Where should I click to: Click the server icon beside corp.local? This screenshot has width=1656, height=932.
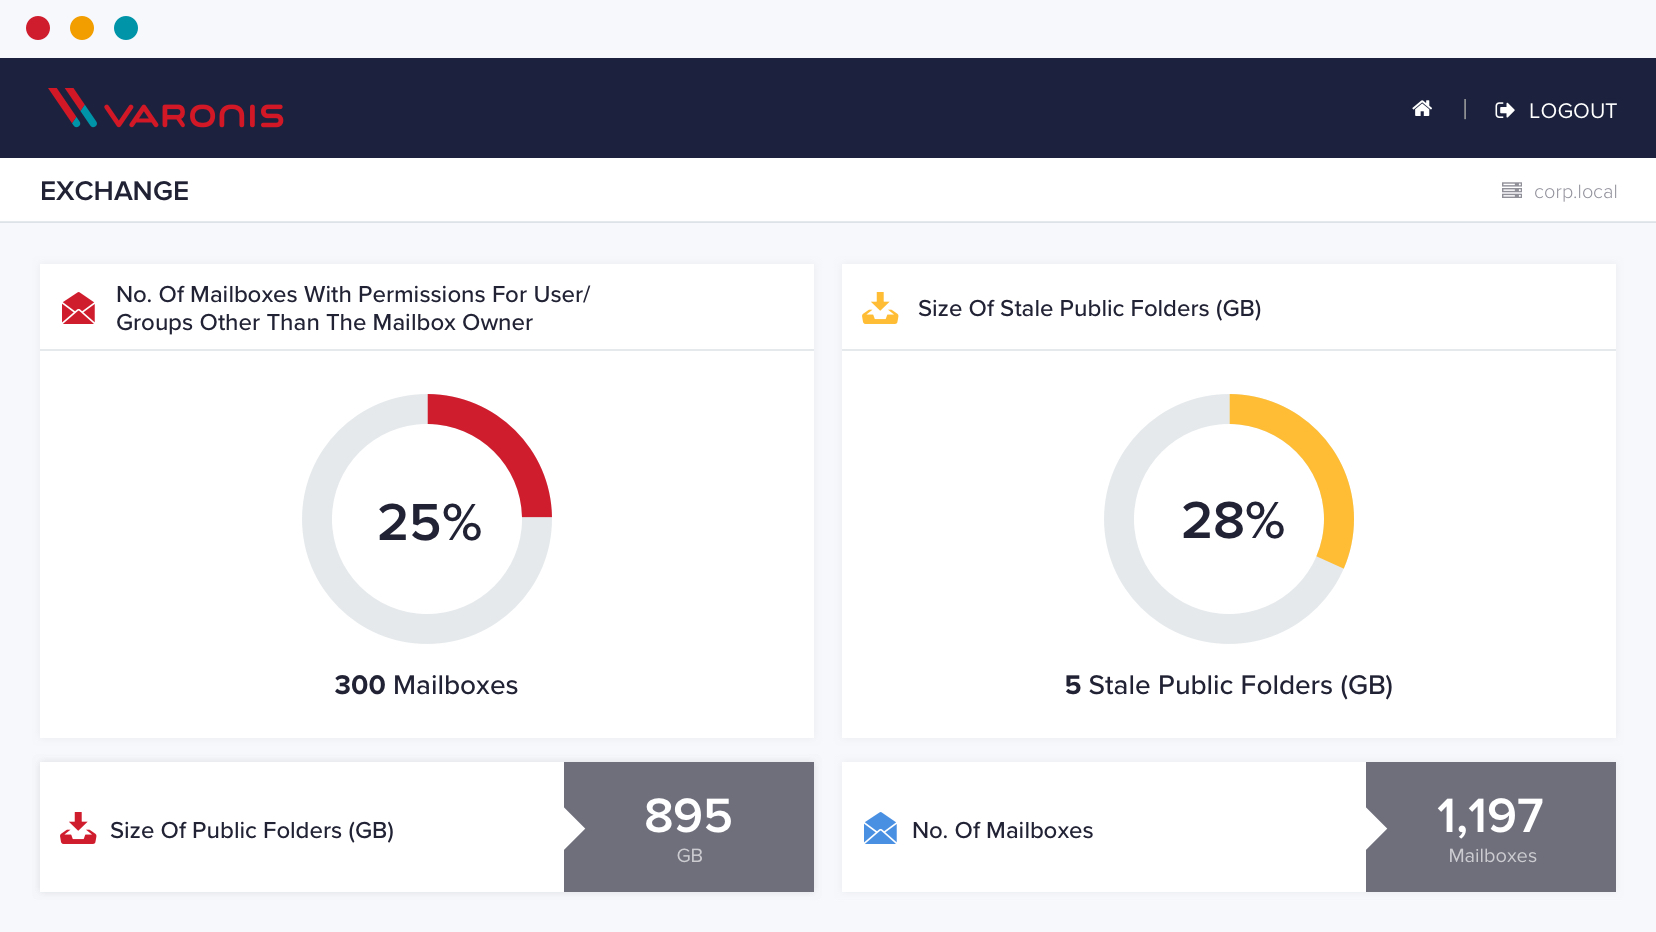1512,190
